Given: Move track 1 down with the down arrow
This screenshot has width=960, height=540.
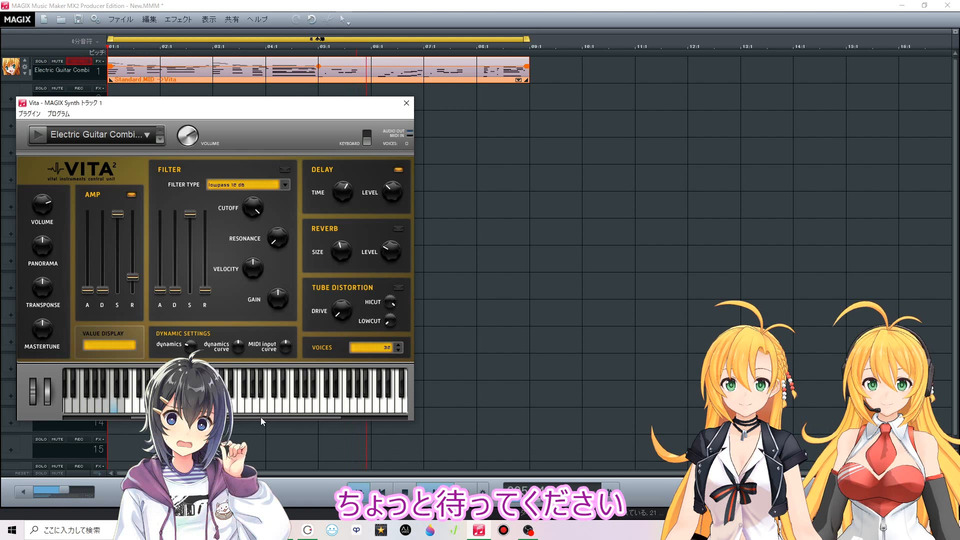Looking at the screenshot, I should [x=24, y=72].
